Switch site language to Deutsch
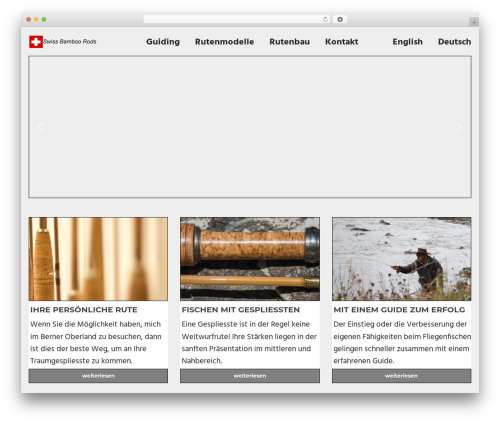The image size is (500, 423). pos(454,42)
